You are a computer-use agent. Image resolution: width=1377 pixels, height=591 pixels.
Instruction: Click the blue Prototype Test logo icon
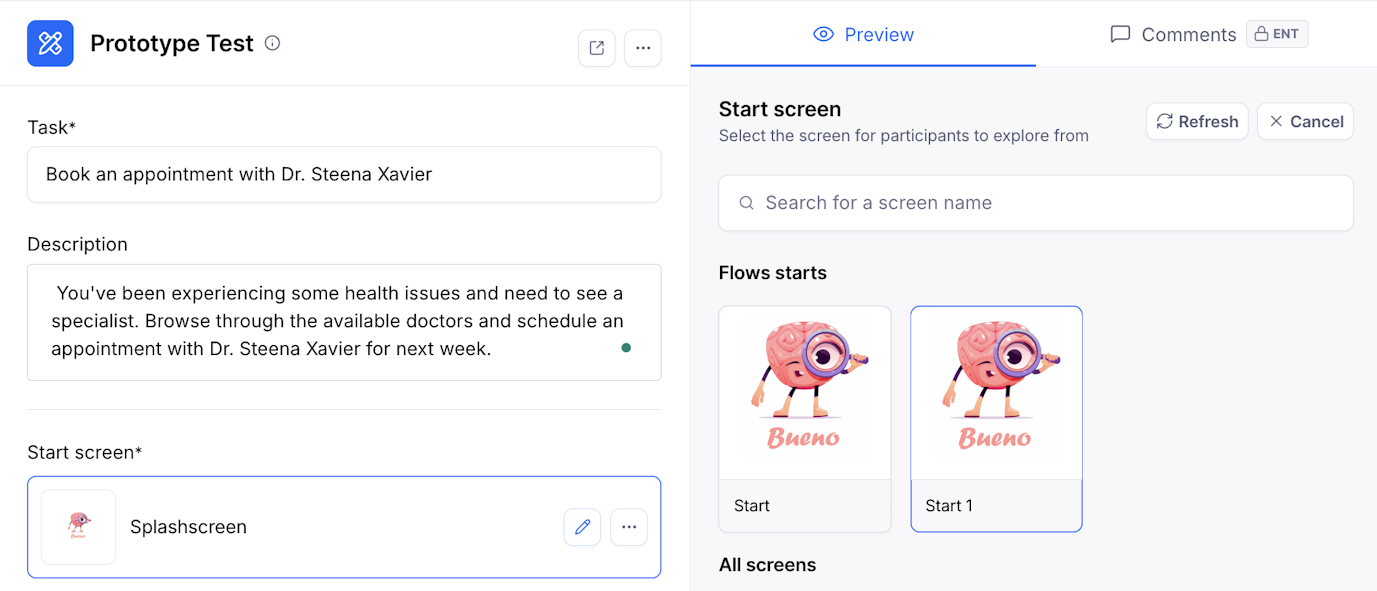[x=50, y=43]
